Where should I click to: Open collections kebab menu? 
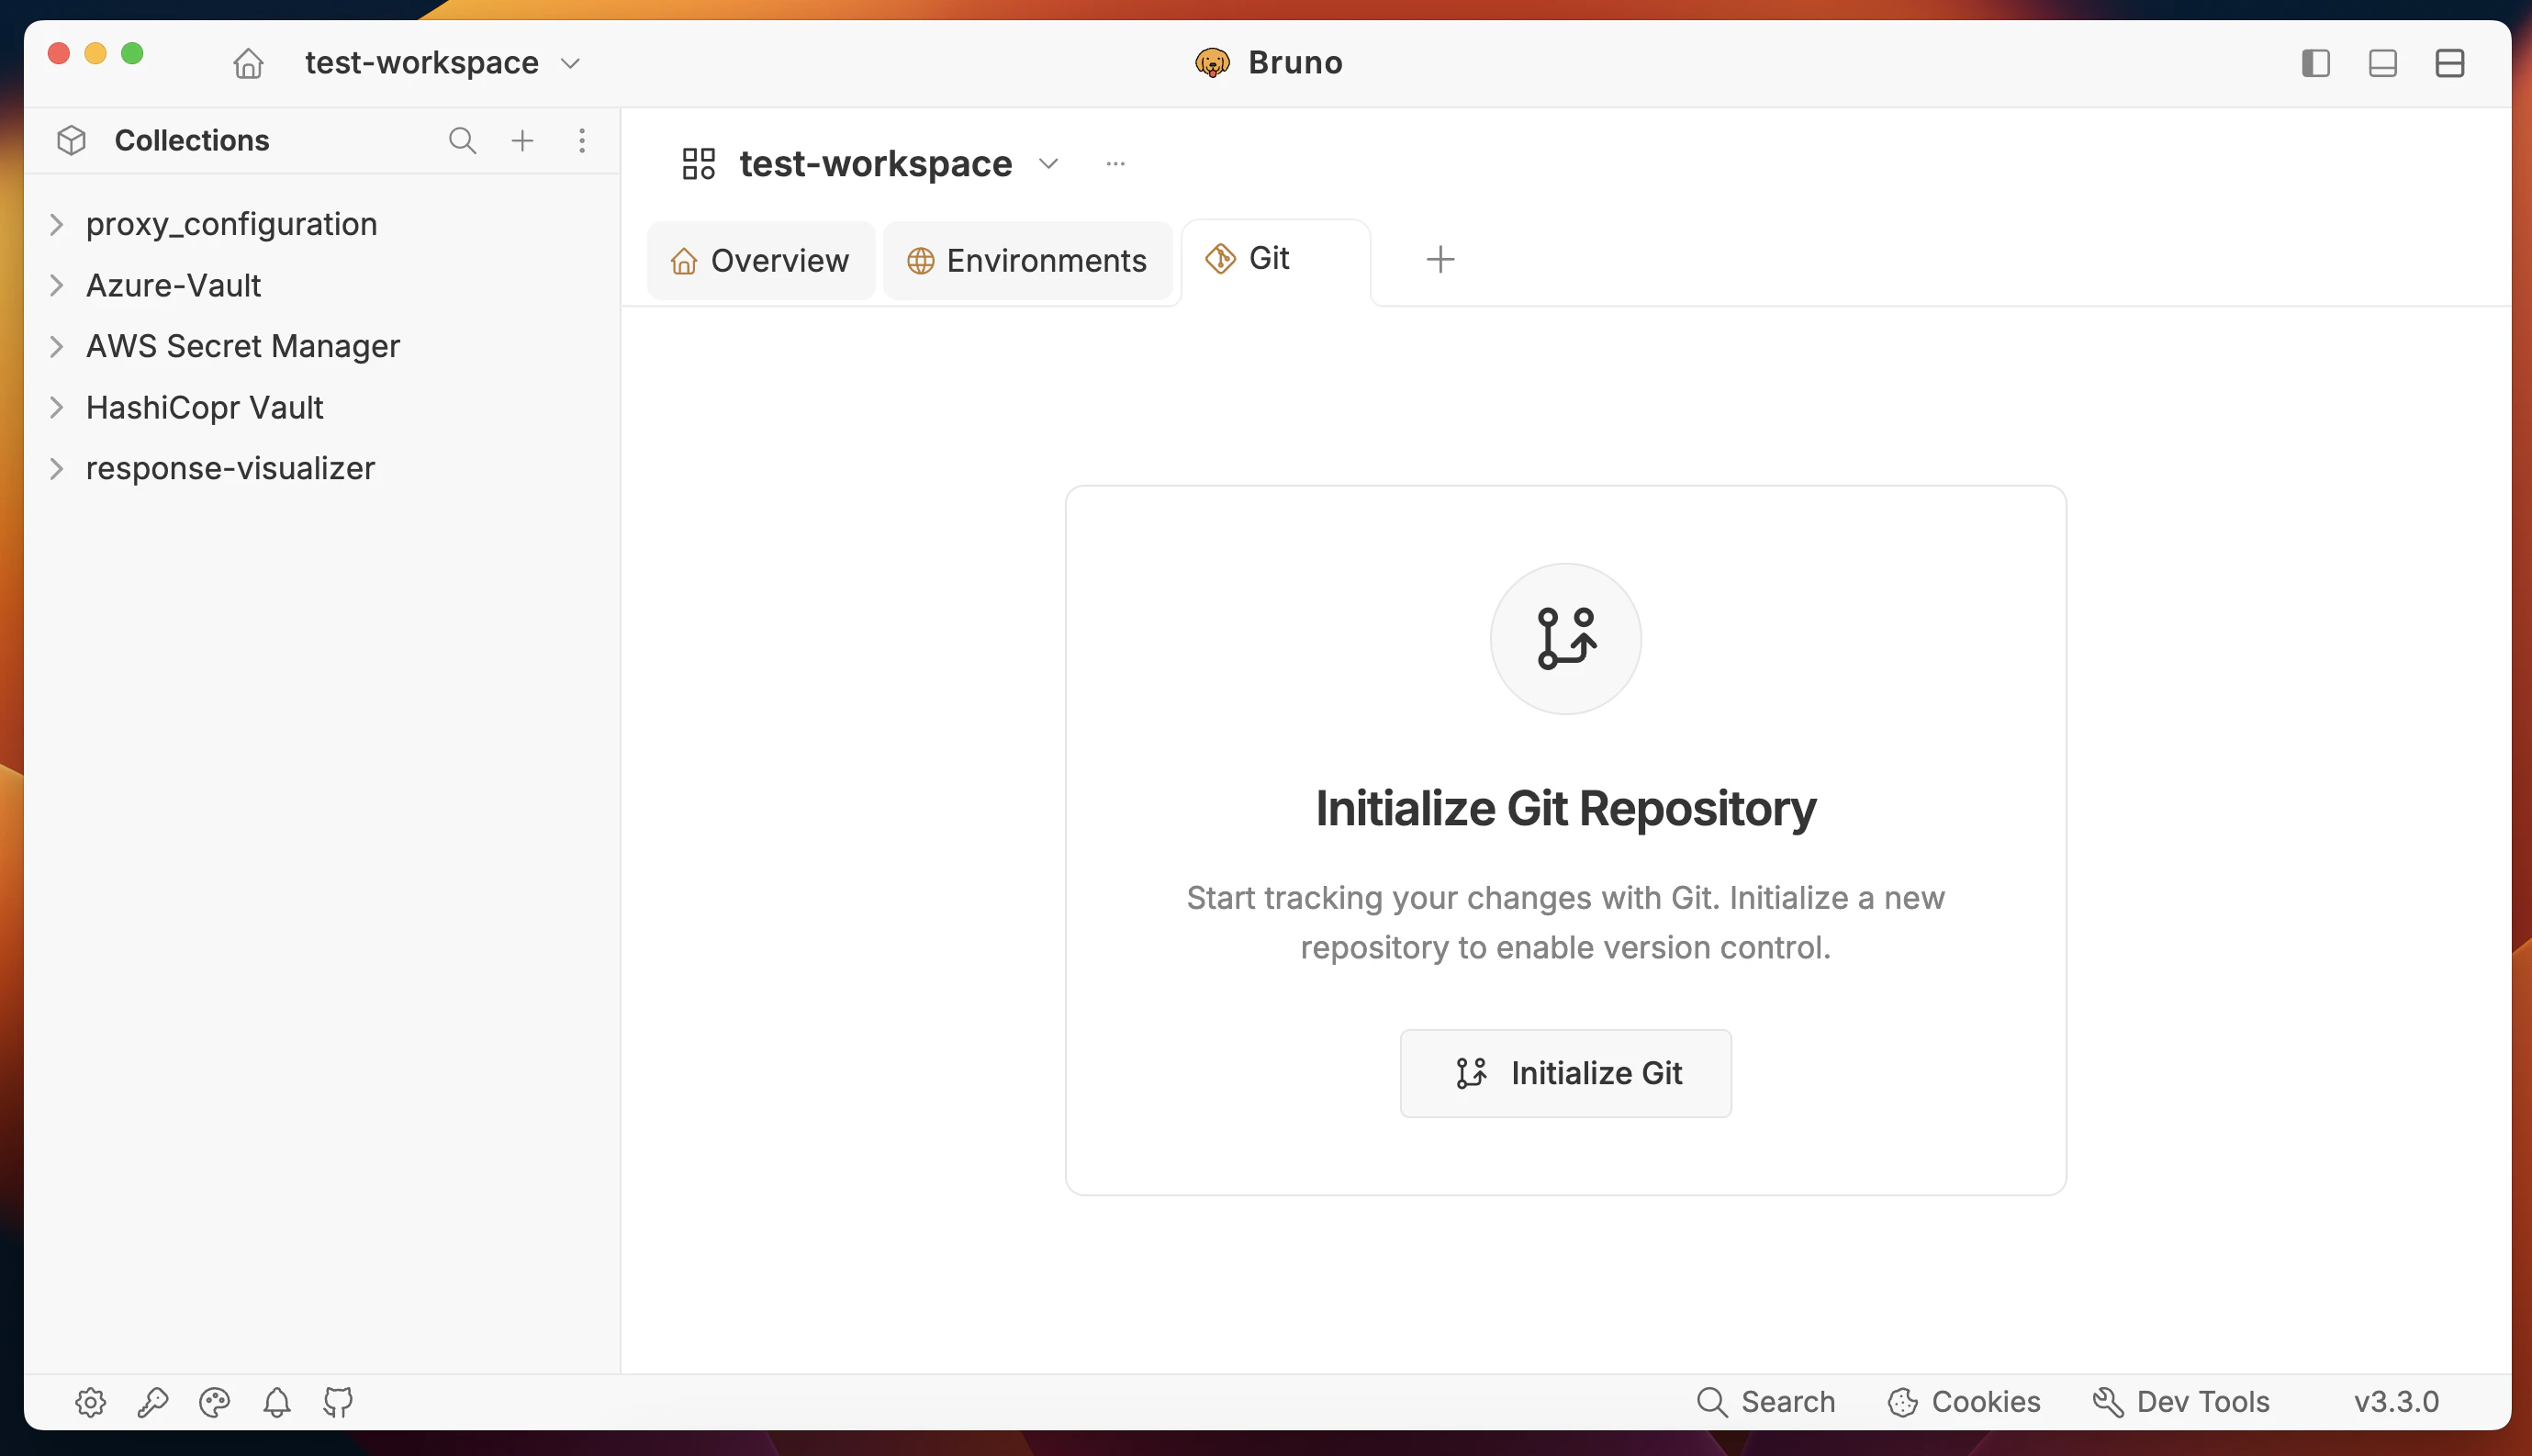pyautogui.click(x=582, y=140)
